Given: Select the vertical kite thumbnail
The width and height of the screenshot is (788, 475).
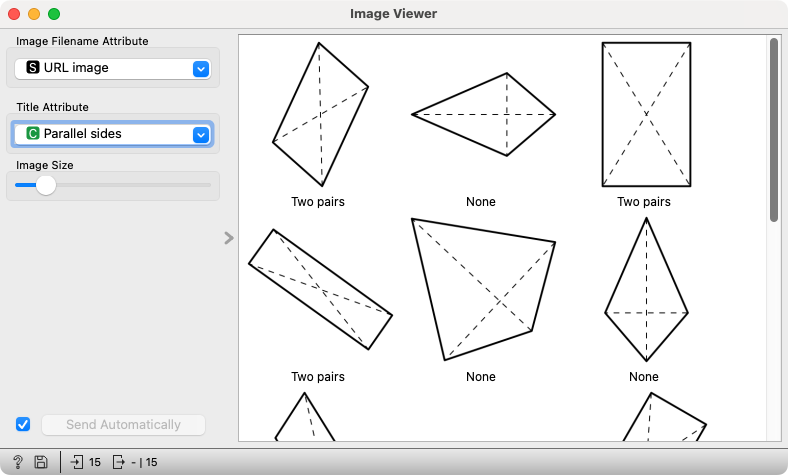Looking at the screenshot, I should (646, 290).
